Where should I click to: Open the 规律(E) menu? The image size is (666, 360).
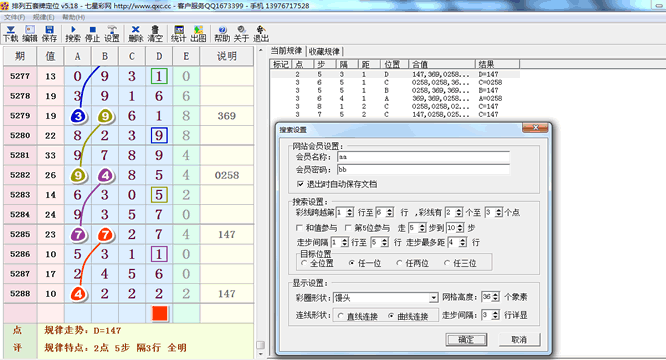pyautogui.click(x=43, y=17)
